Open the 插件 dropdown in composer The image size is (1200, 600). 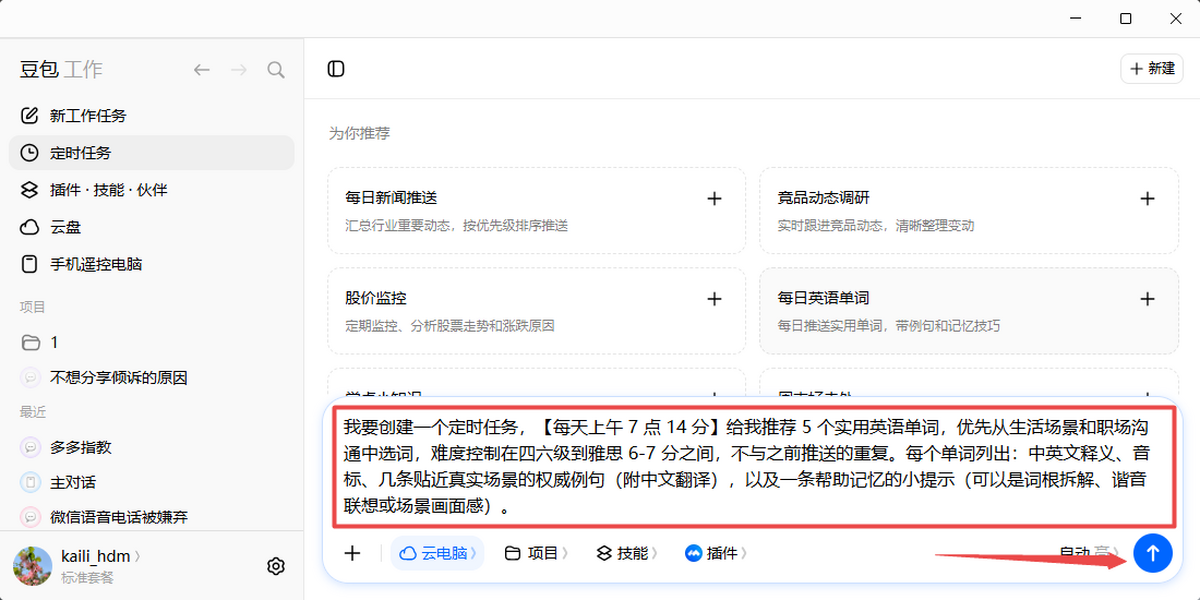click(x=715, y=553)
